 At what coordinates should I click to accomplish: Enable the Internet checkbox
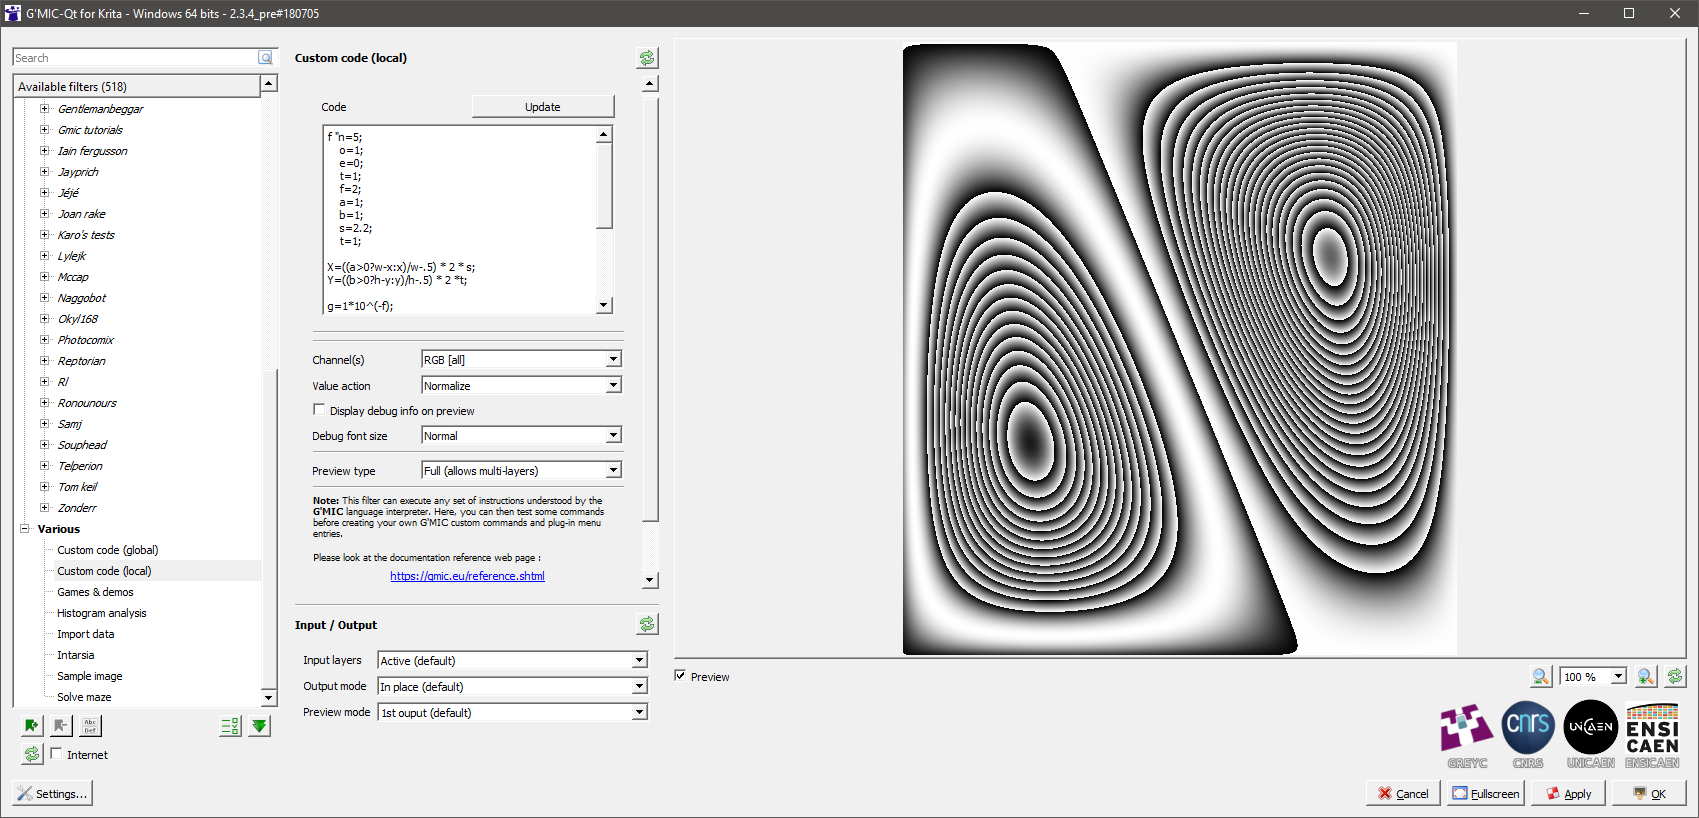coord(57,754)
